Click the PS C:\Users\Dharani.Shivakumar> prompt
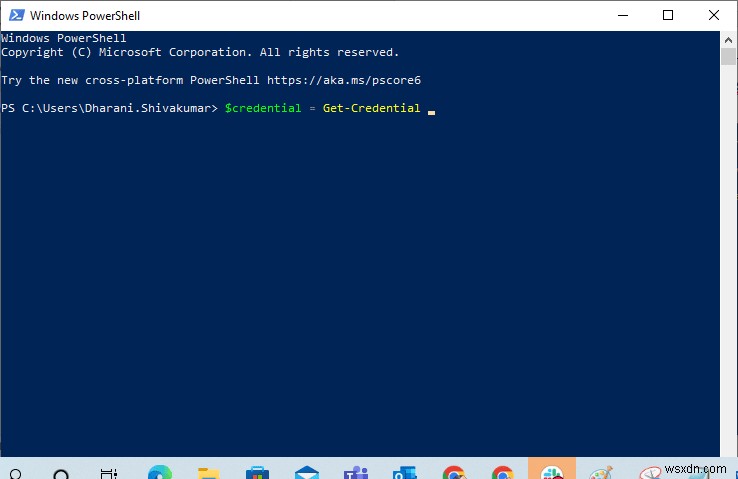Image resolution: width=738 pixels, height=479 pixels. tap(109, 108)
